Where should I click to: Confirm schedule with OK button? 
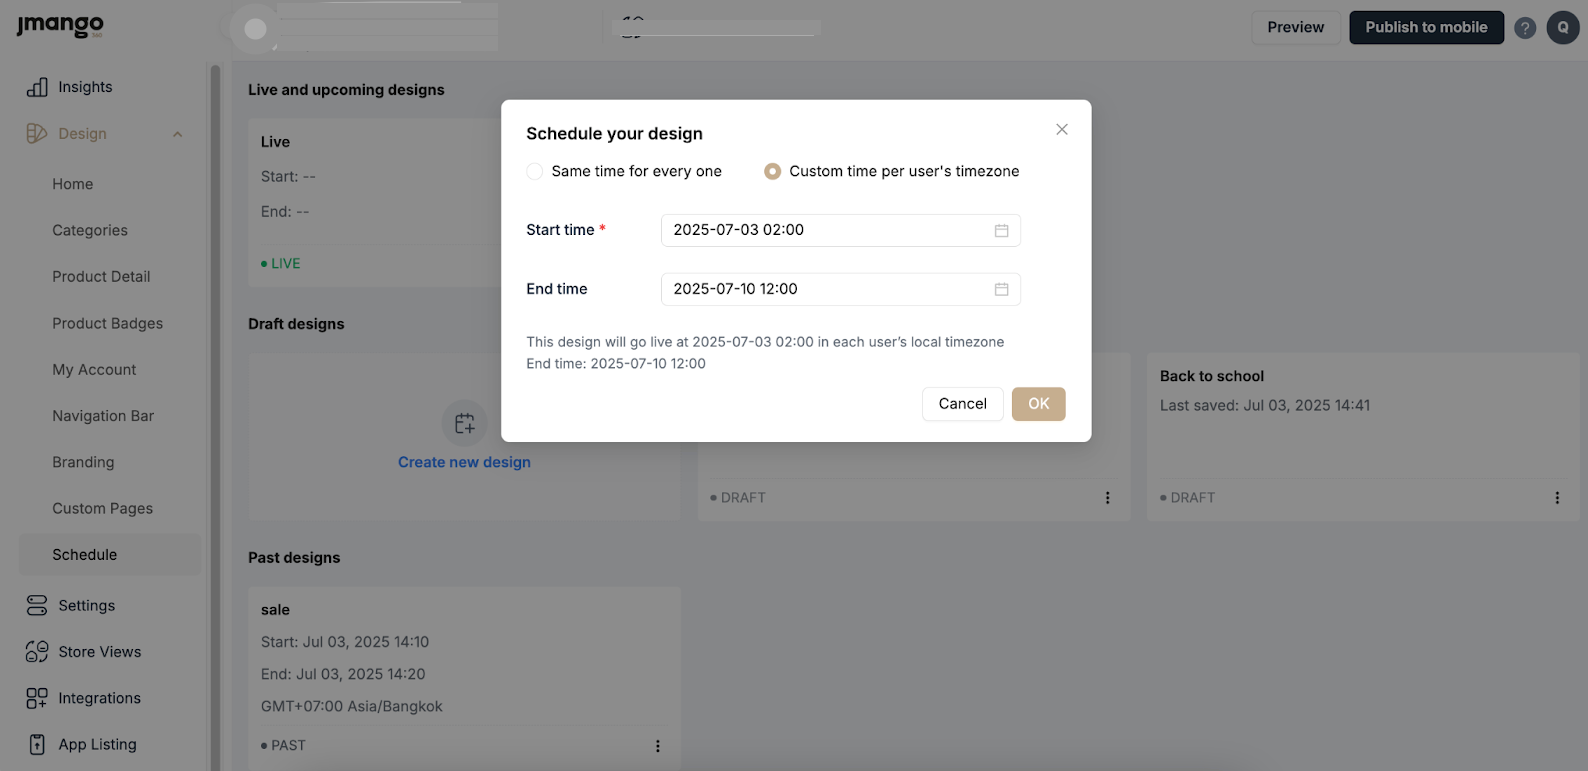click(1038, 404)
